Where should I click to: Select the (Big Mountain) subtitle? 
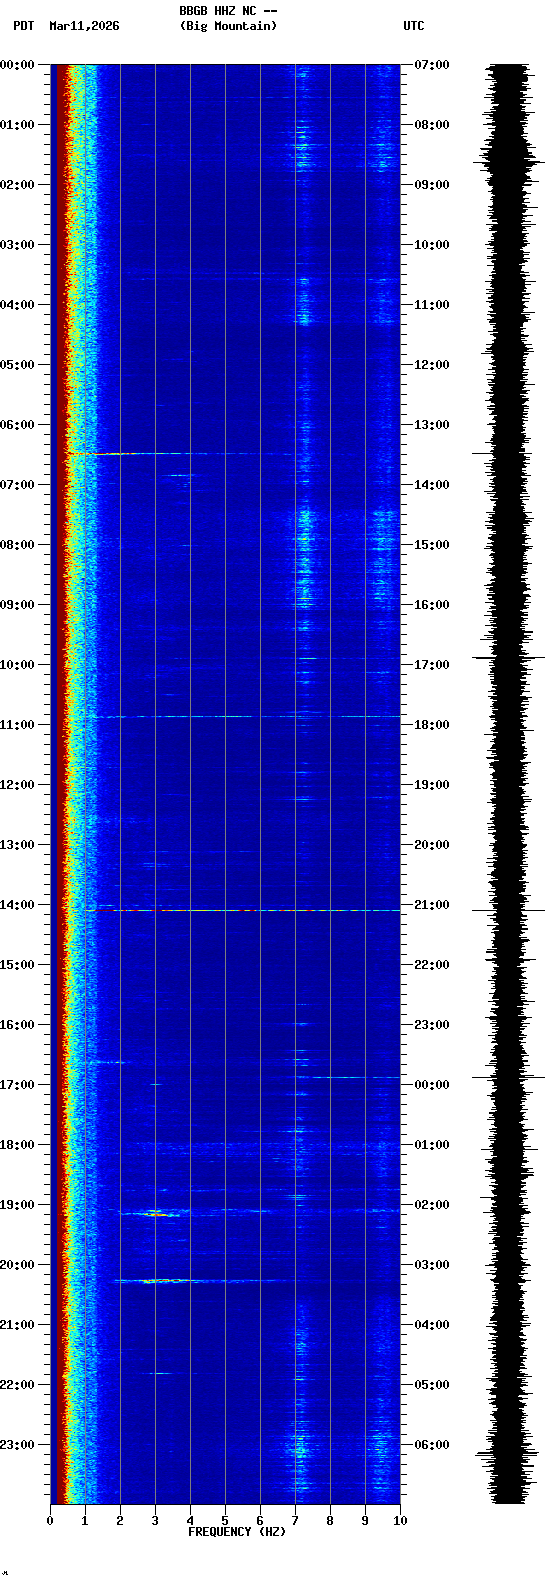pyautogui.click(x=228, y=26)
